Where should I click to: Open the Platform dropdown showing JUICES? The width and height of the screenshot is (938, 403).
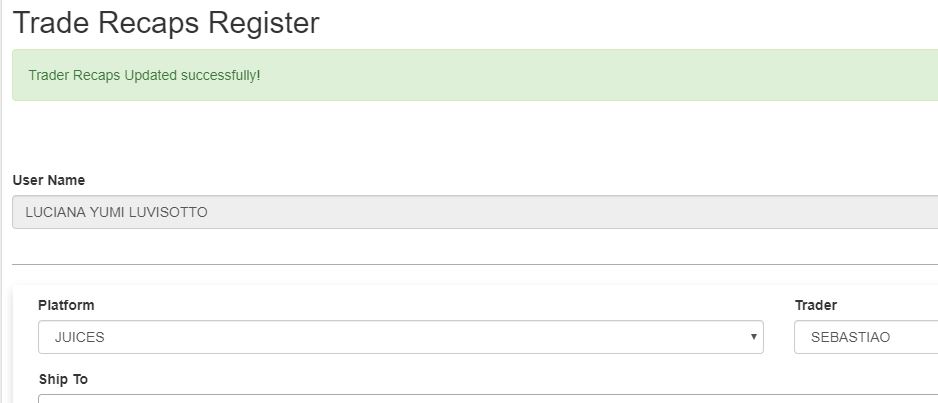(x=400, y=337)
